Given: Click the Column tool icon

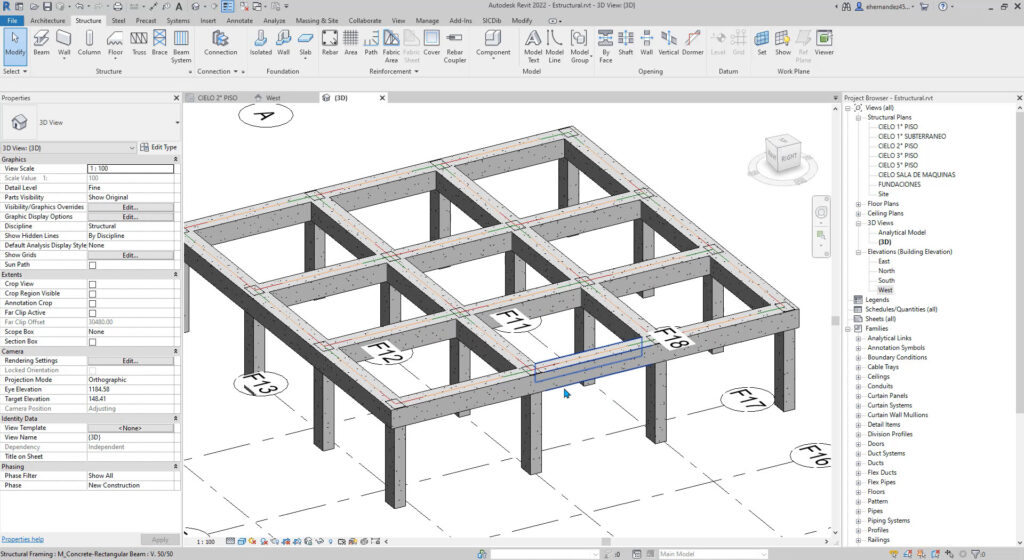Looking at the screenshot, I should click(x=89, y=42).
